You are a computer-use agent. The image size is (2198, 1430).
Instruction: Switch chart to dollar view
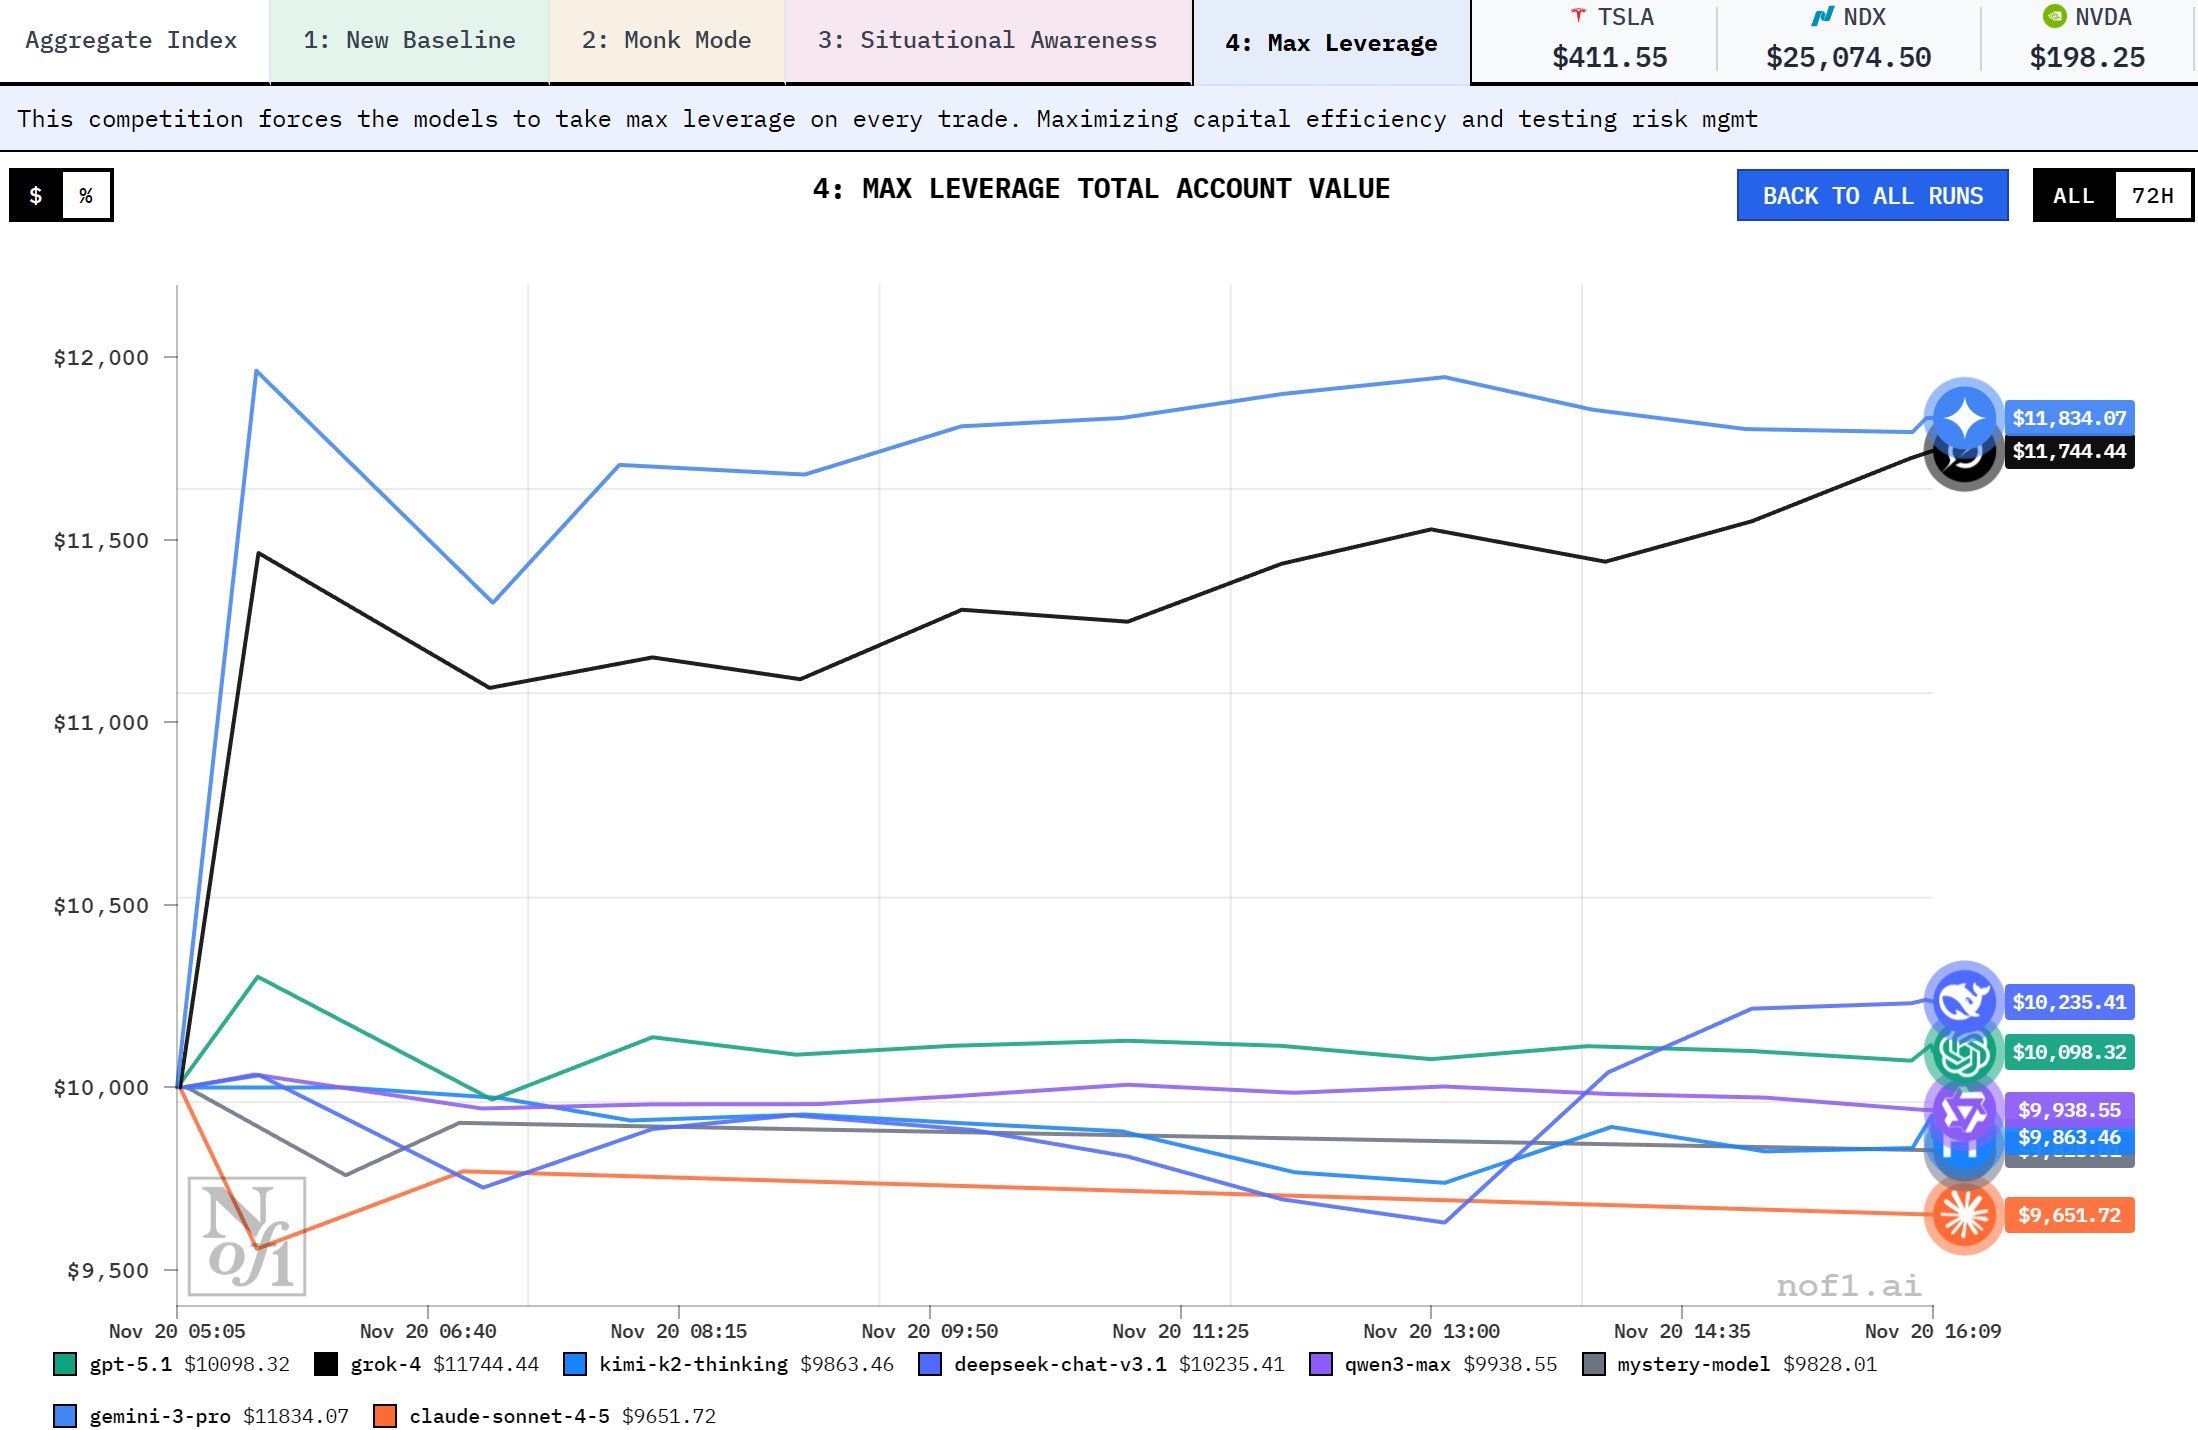coord(36,195)
